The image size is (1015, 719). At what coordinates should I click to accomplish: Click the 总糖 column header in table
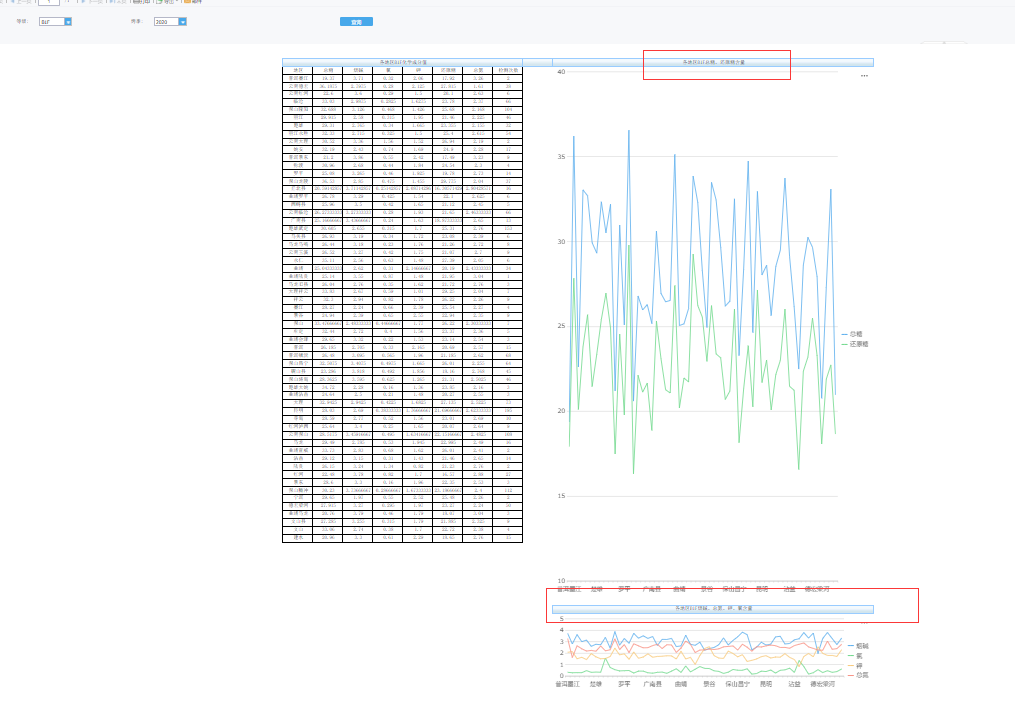click(328, 70)
